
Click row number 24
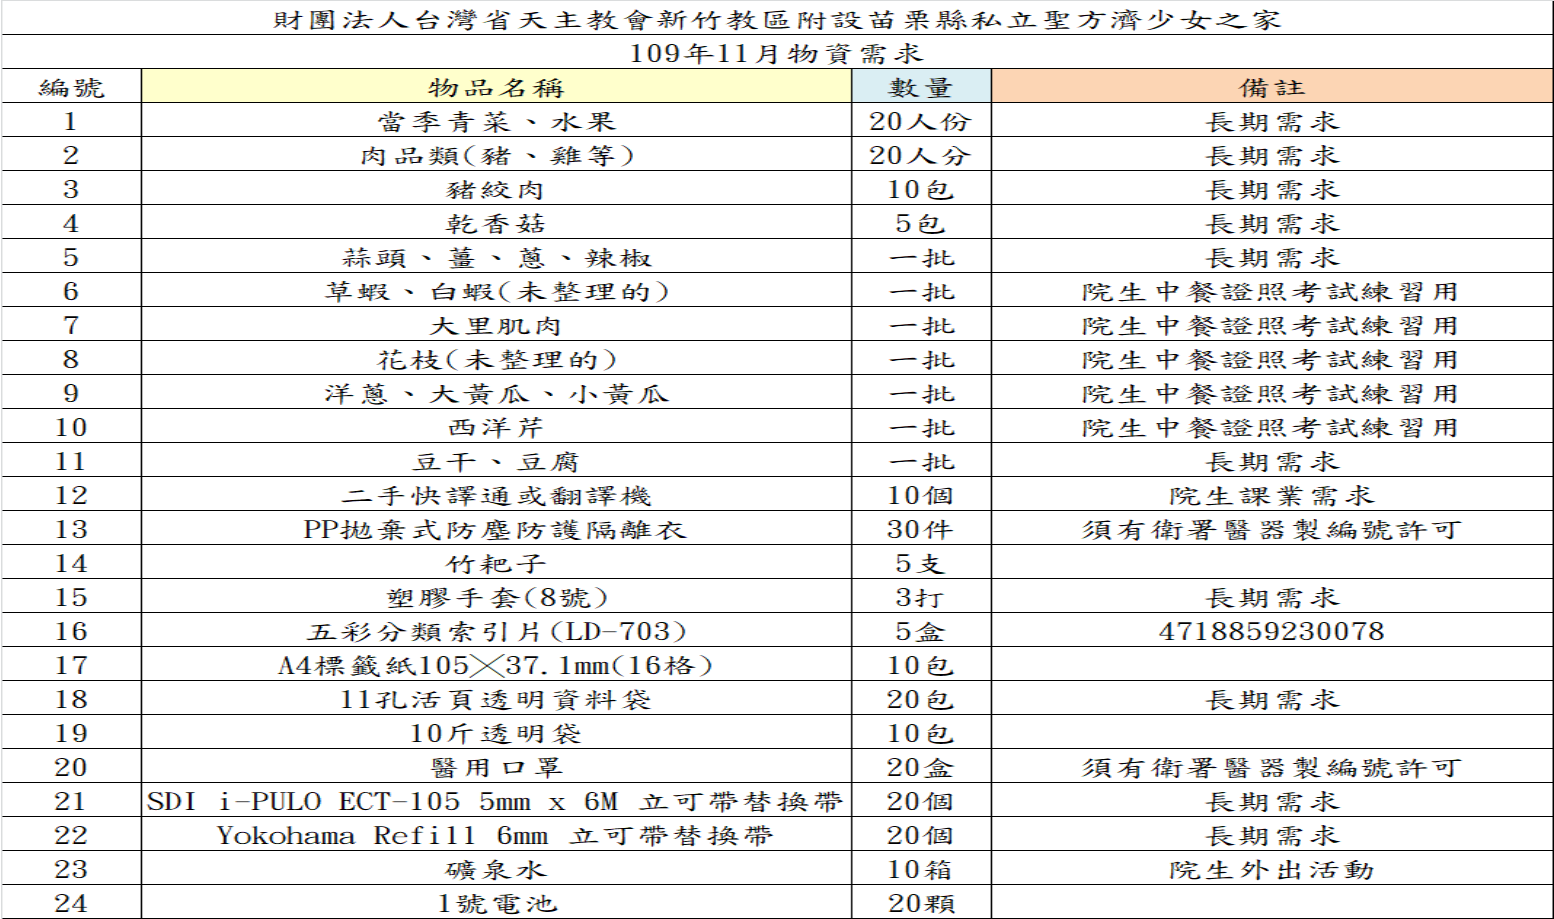click(71, 903)
